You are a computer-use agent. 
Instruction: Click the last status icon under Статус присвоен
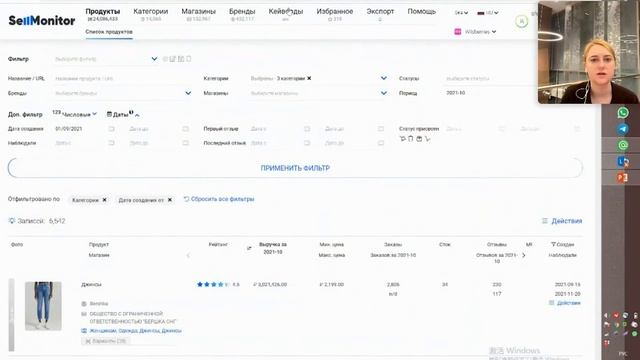(427, 139)
